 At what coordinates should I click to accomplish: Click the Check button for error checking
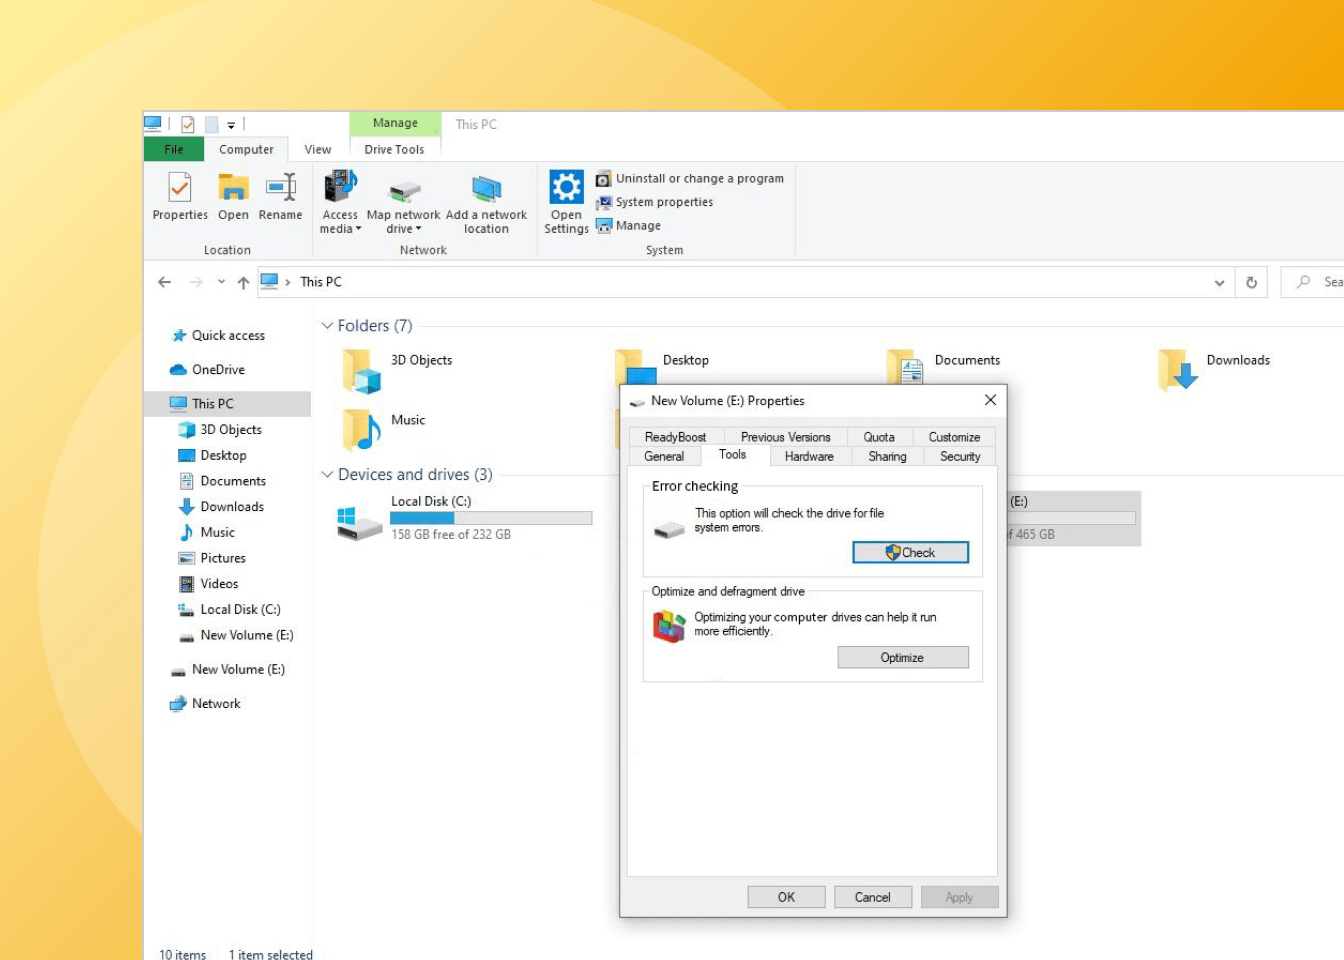click(x=910, y=552)
